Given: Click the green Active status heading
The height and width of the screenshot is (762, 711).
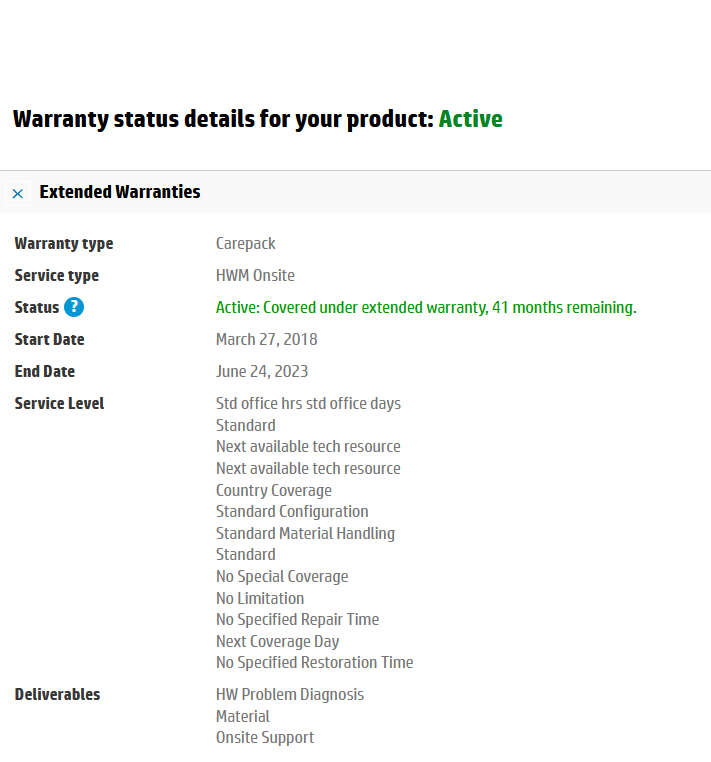Looking at the screenshot, I should coord(470,119).
